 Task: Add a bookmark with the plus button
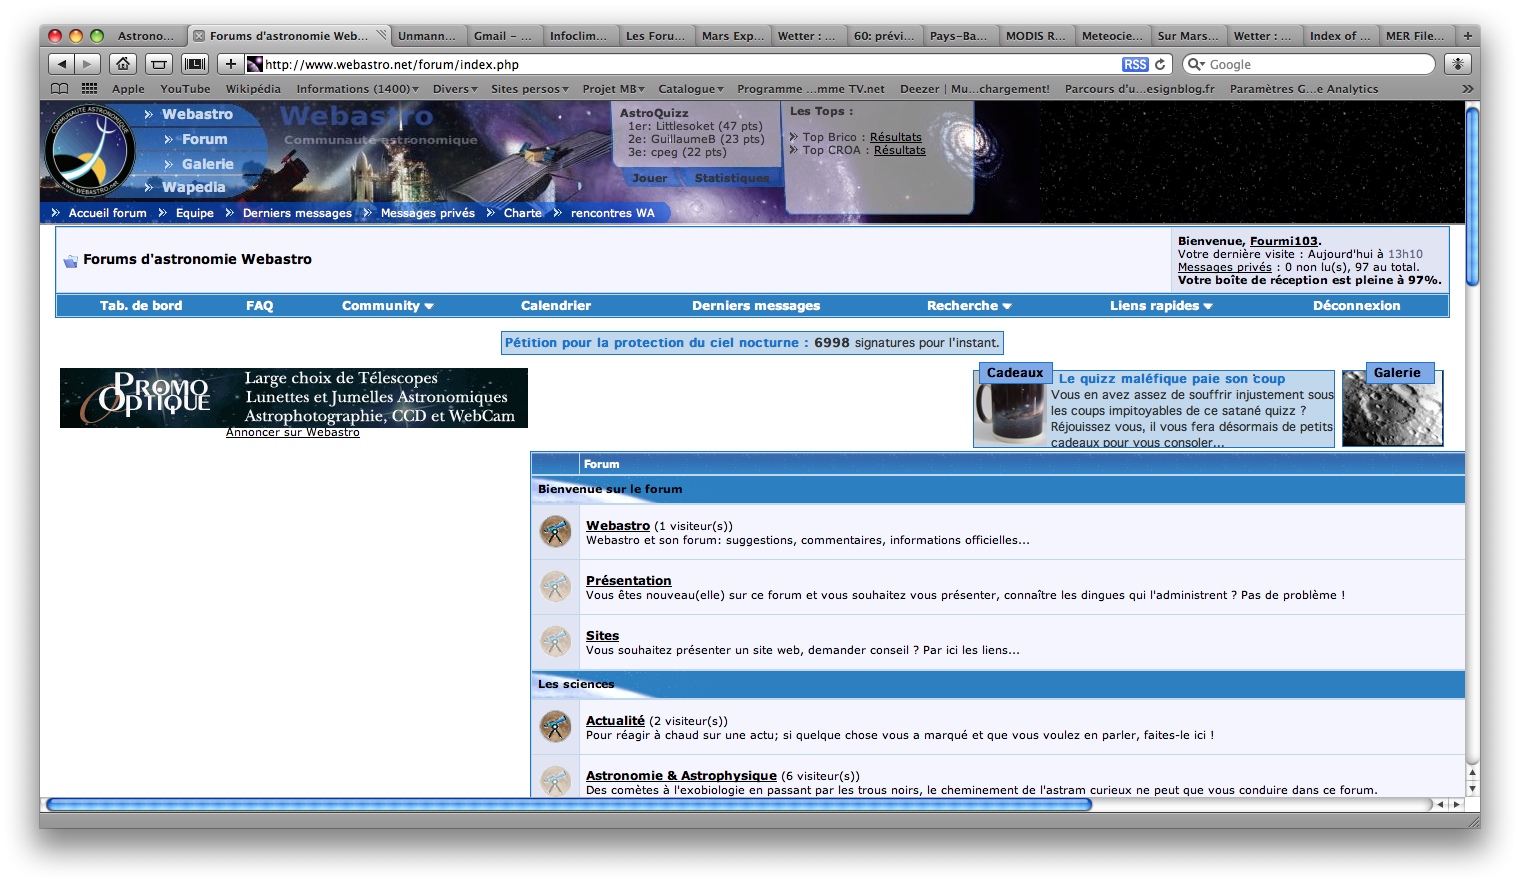click(x=231, y=64)
